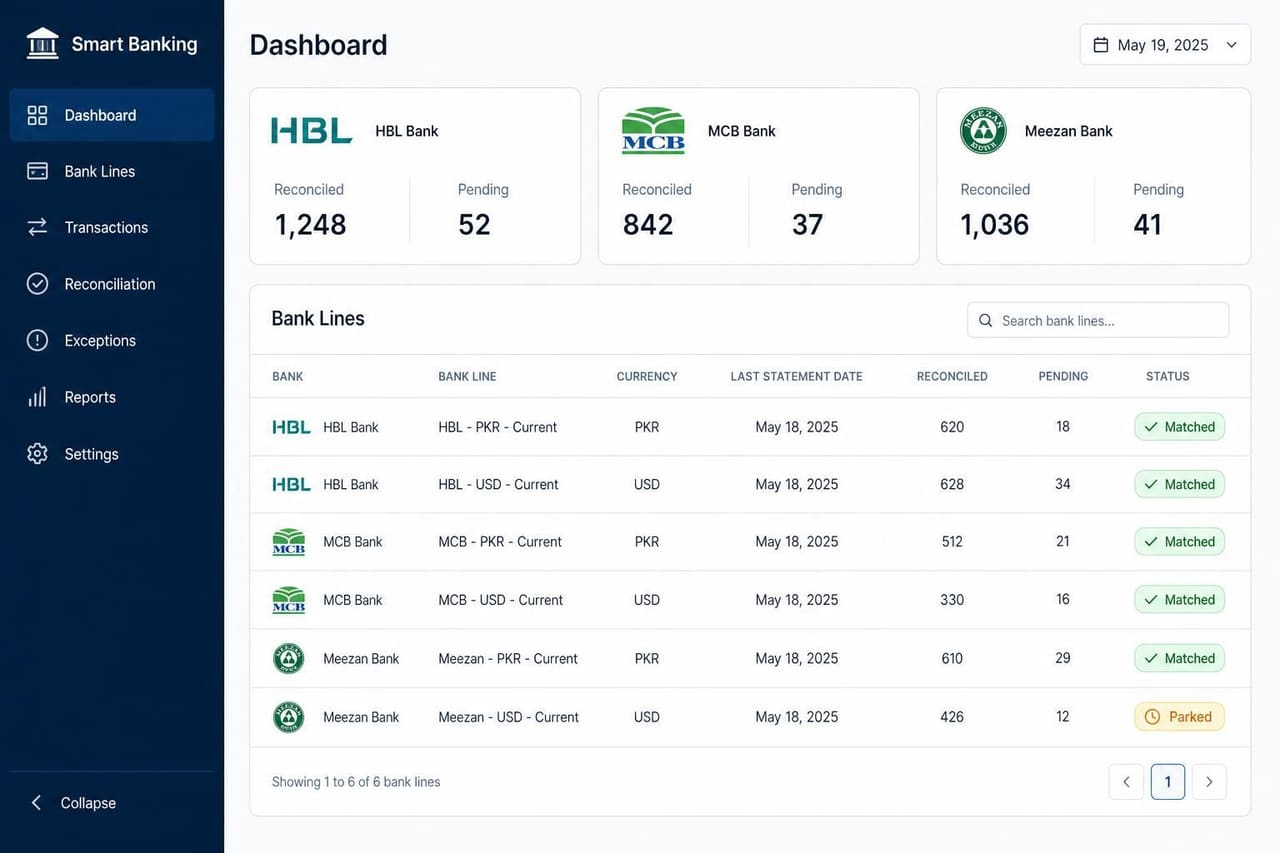Viewport: 1280px width, 853px height.
Task: Open the Exceptions section
Action: click(x=112, y=340)
